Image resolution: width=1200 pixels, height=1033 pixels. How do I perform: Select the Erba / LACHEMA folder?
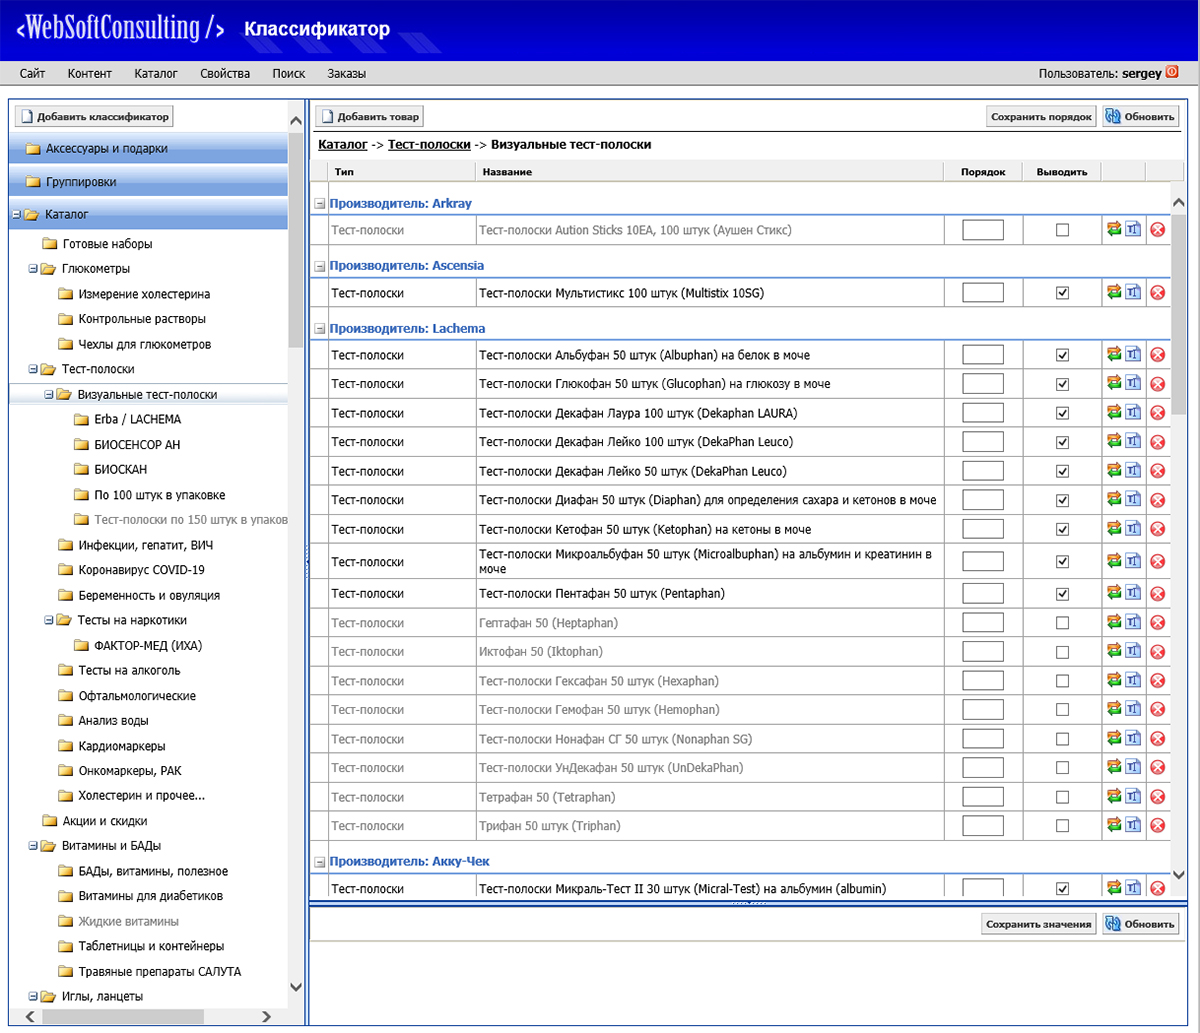point(138,419)
